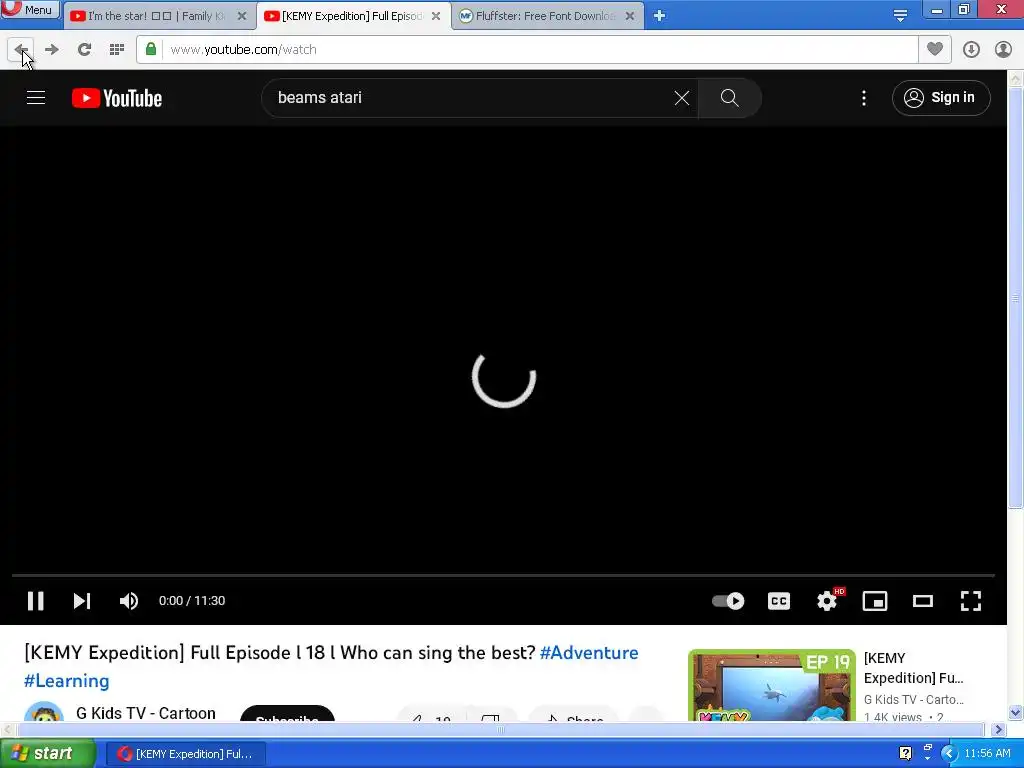The width and height of the screenshot is (1024, 768).
Task: Select the KEMY Expedition Full Episode tab
Action: pyautogui.click(x=351, y=16)
